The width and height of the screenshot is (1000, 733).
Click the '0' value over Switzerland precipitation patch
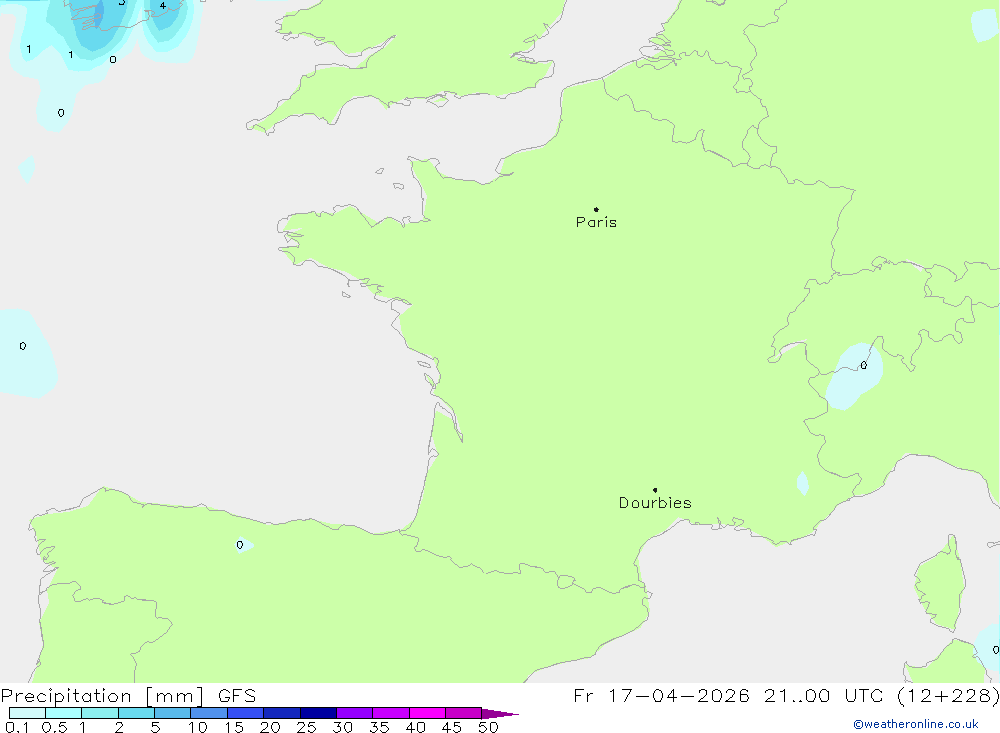(x=864, y=366)
